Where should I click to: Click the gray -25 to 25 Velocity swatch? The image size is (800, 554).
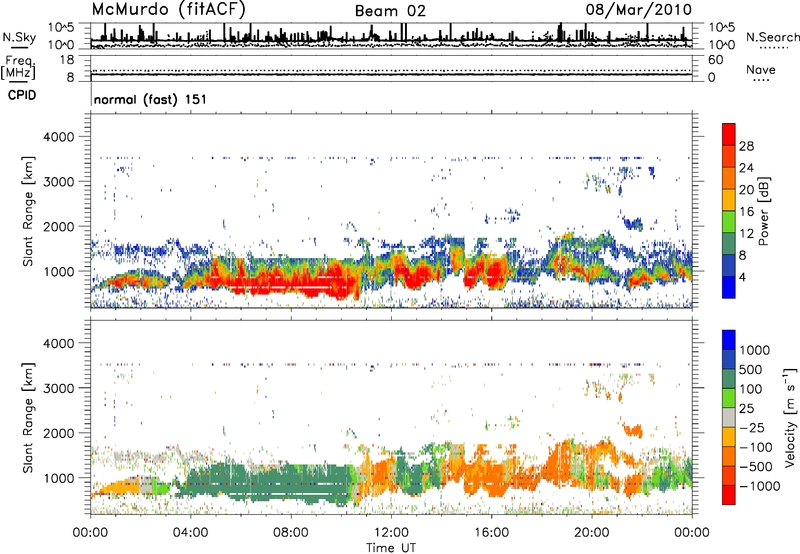click(x=729, y=418)
